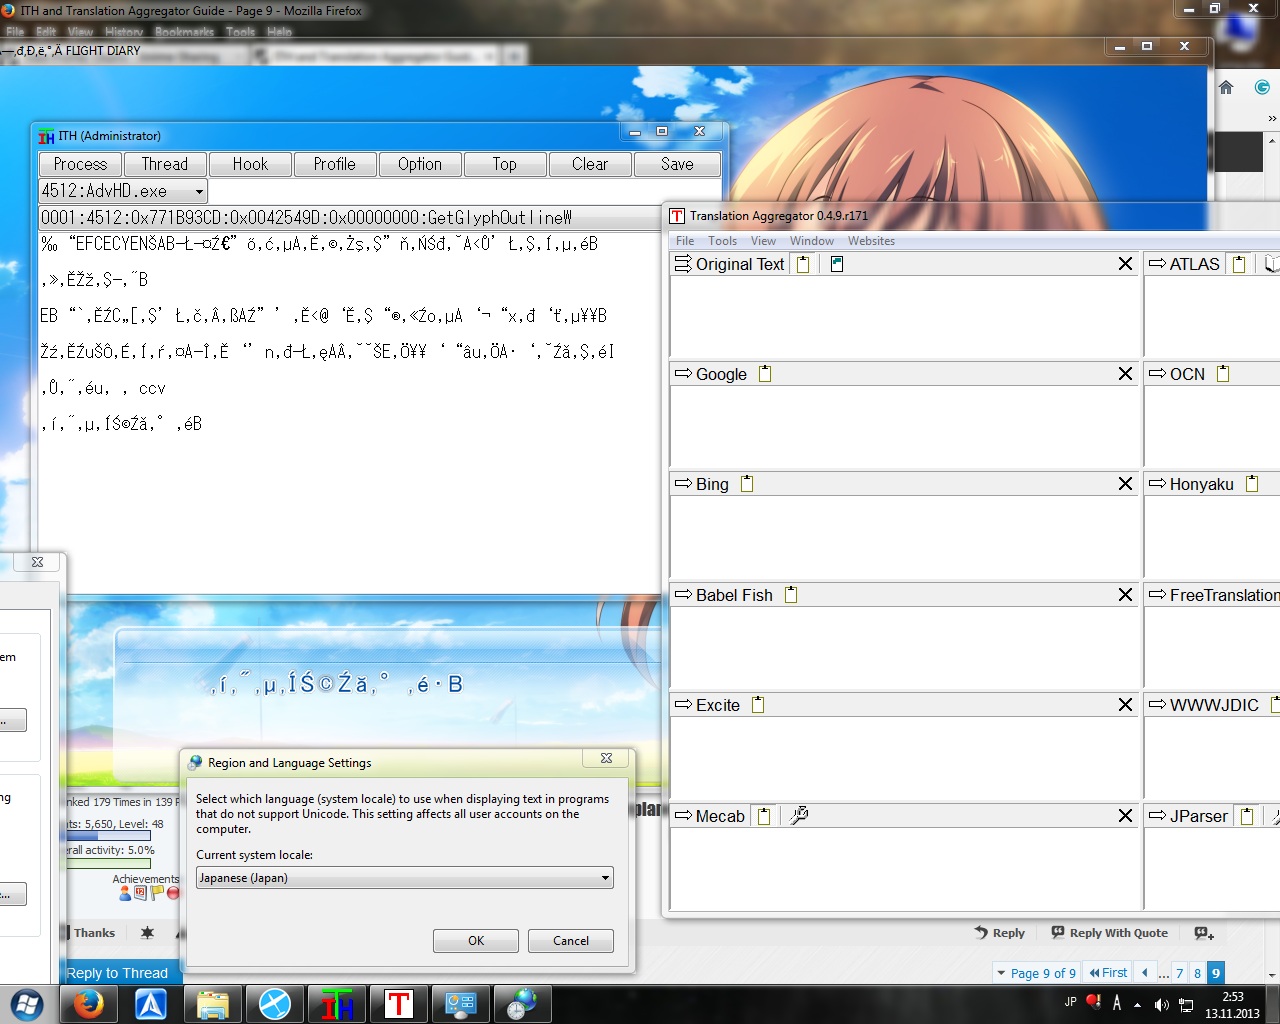Click Cancel in Region and Language Settings
This screenshot has height=1024, width=1280.
571,941
